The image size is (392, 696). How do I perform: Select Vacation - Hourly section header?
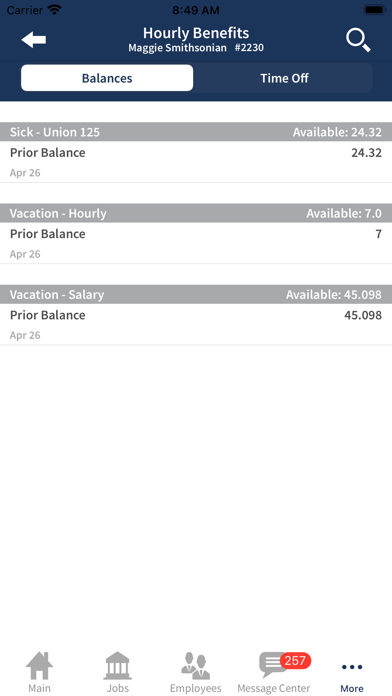click(196, 213)
